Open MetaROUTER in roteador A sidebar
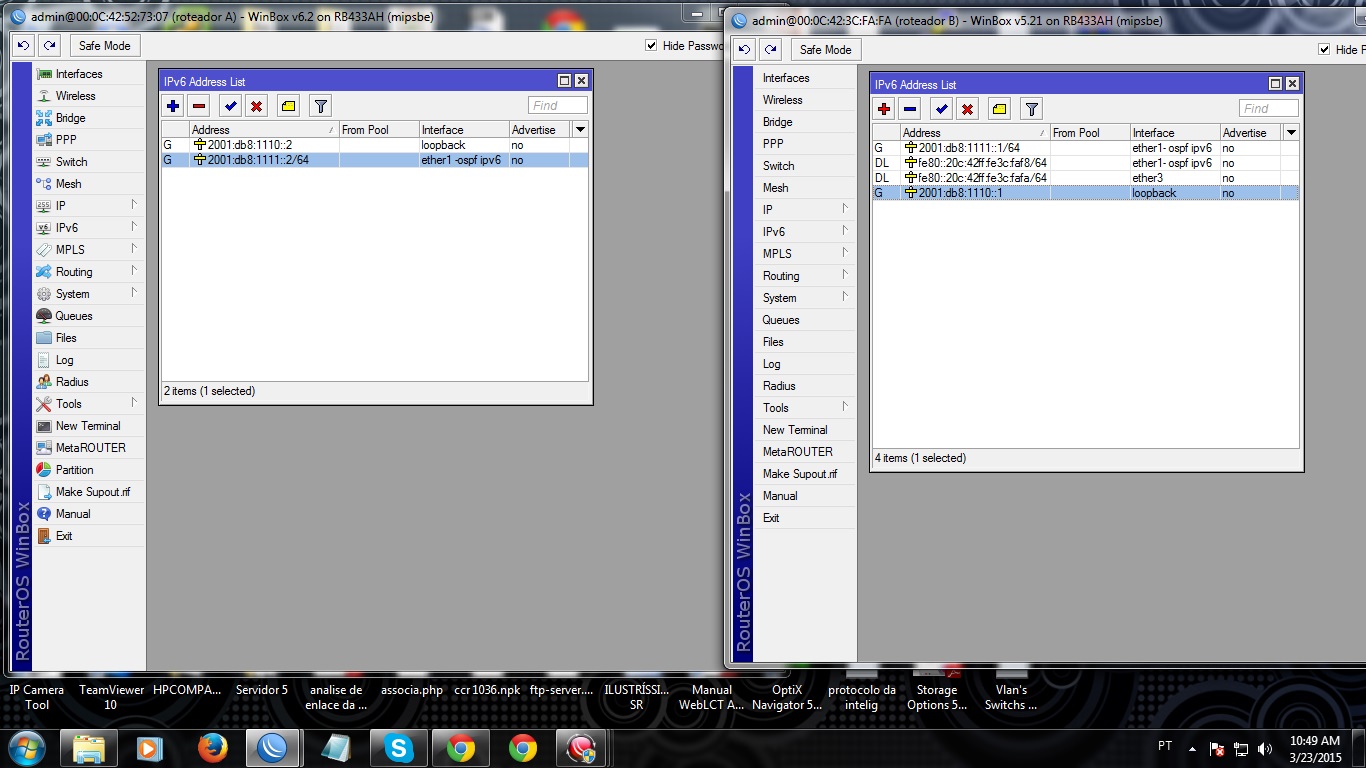This screenshot has width=1366, height=768. coord(89,448)
